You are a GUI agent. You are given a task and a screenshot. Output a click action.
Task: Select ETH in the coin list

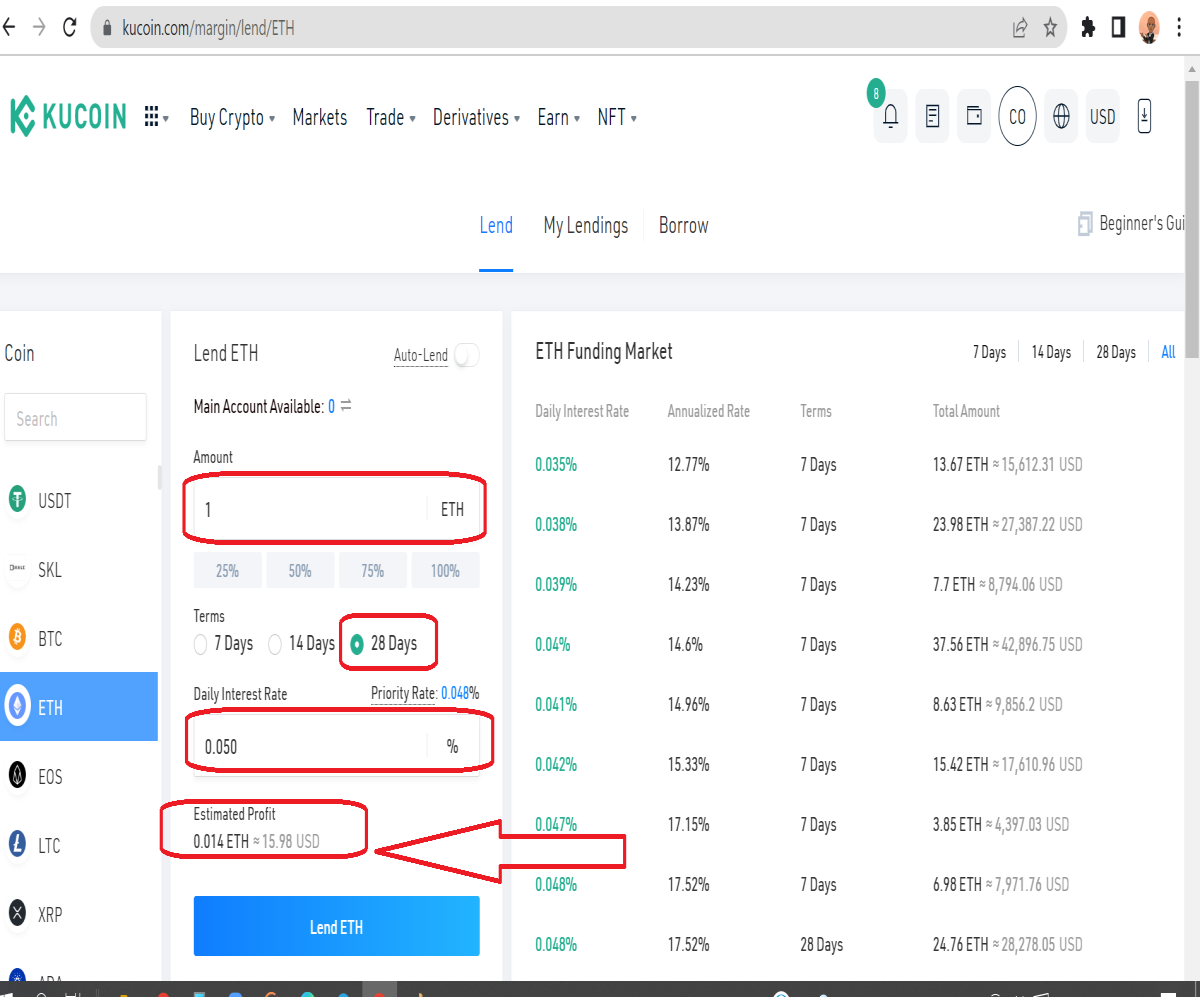point(79,707)
